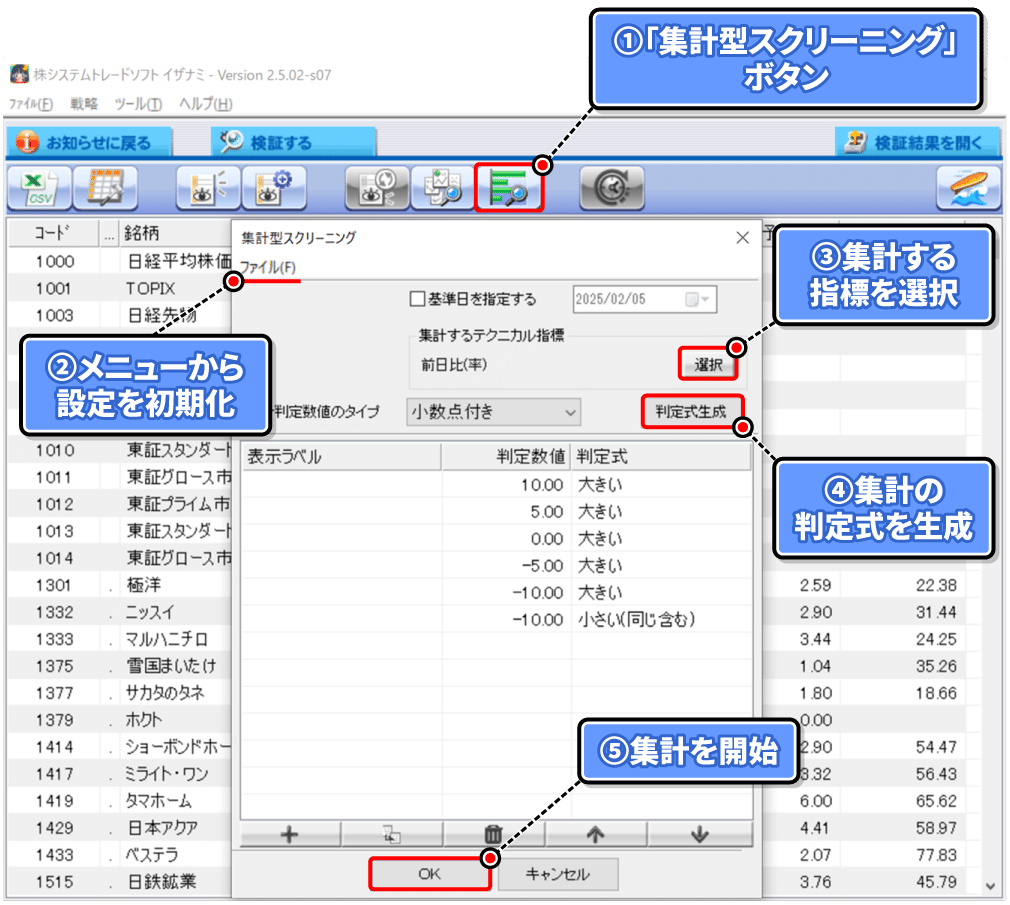1010x905 pixels.
Task: Switch to the 検証する tab
Action: (294, 142)
